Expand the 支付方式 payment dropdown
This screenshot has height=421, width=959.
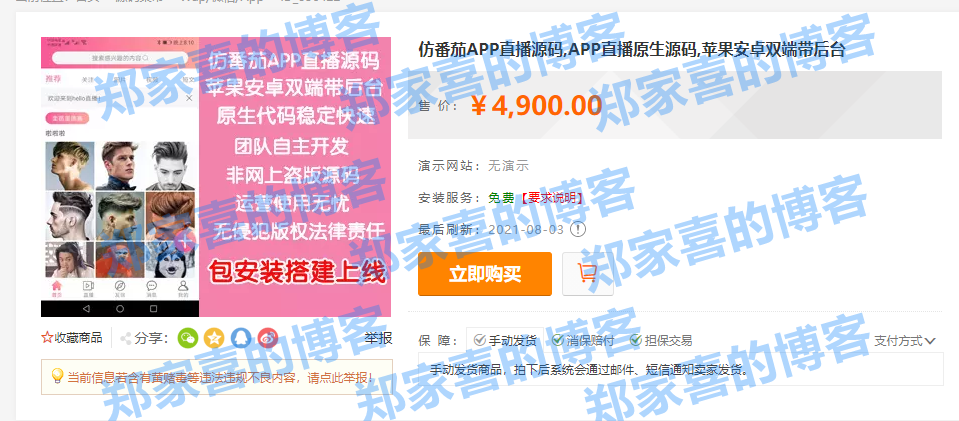click(x=905, y=341)
